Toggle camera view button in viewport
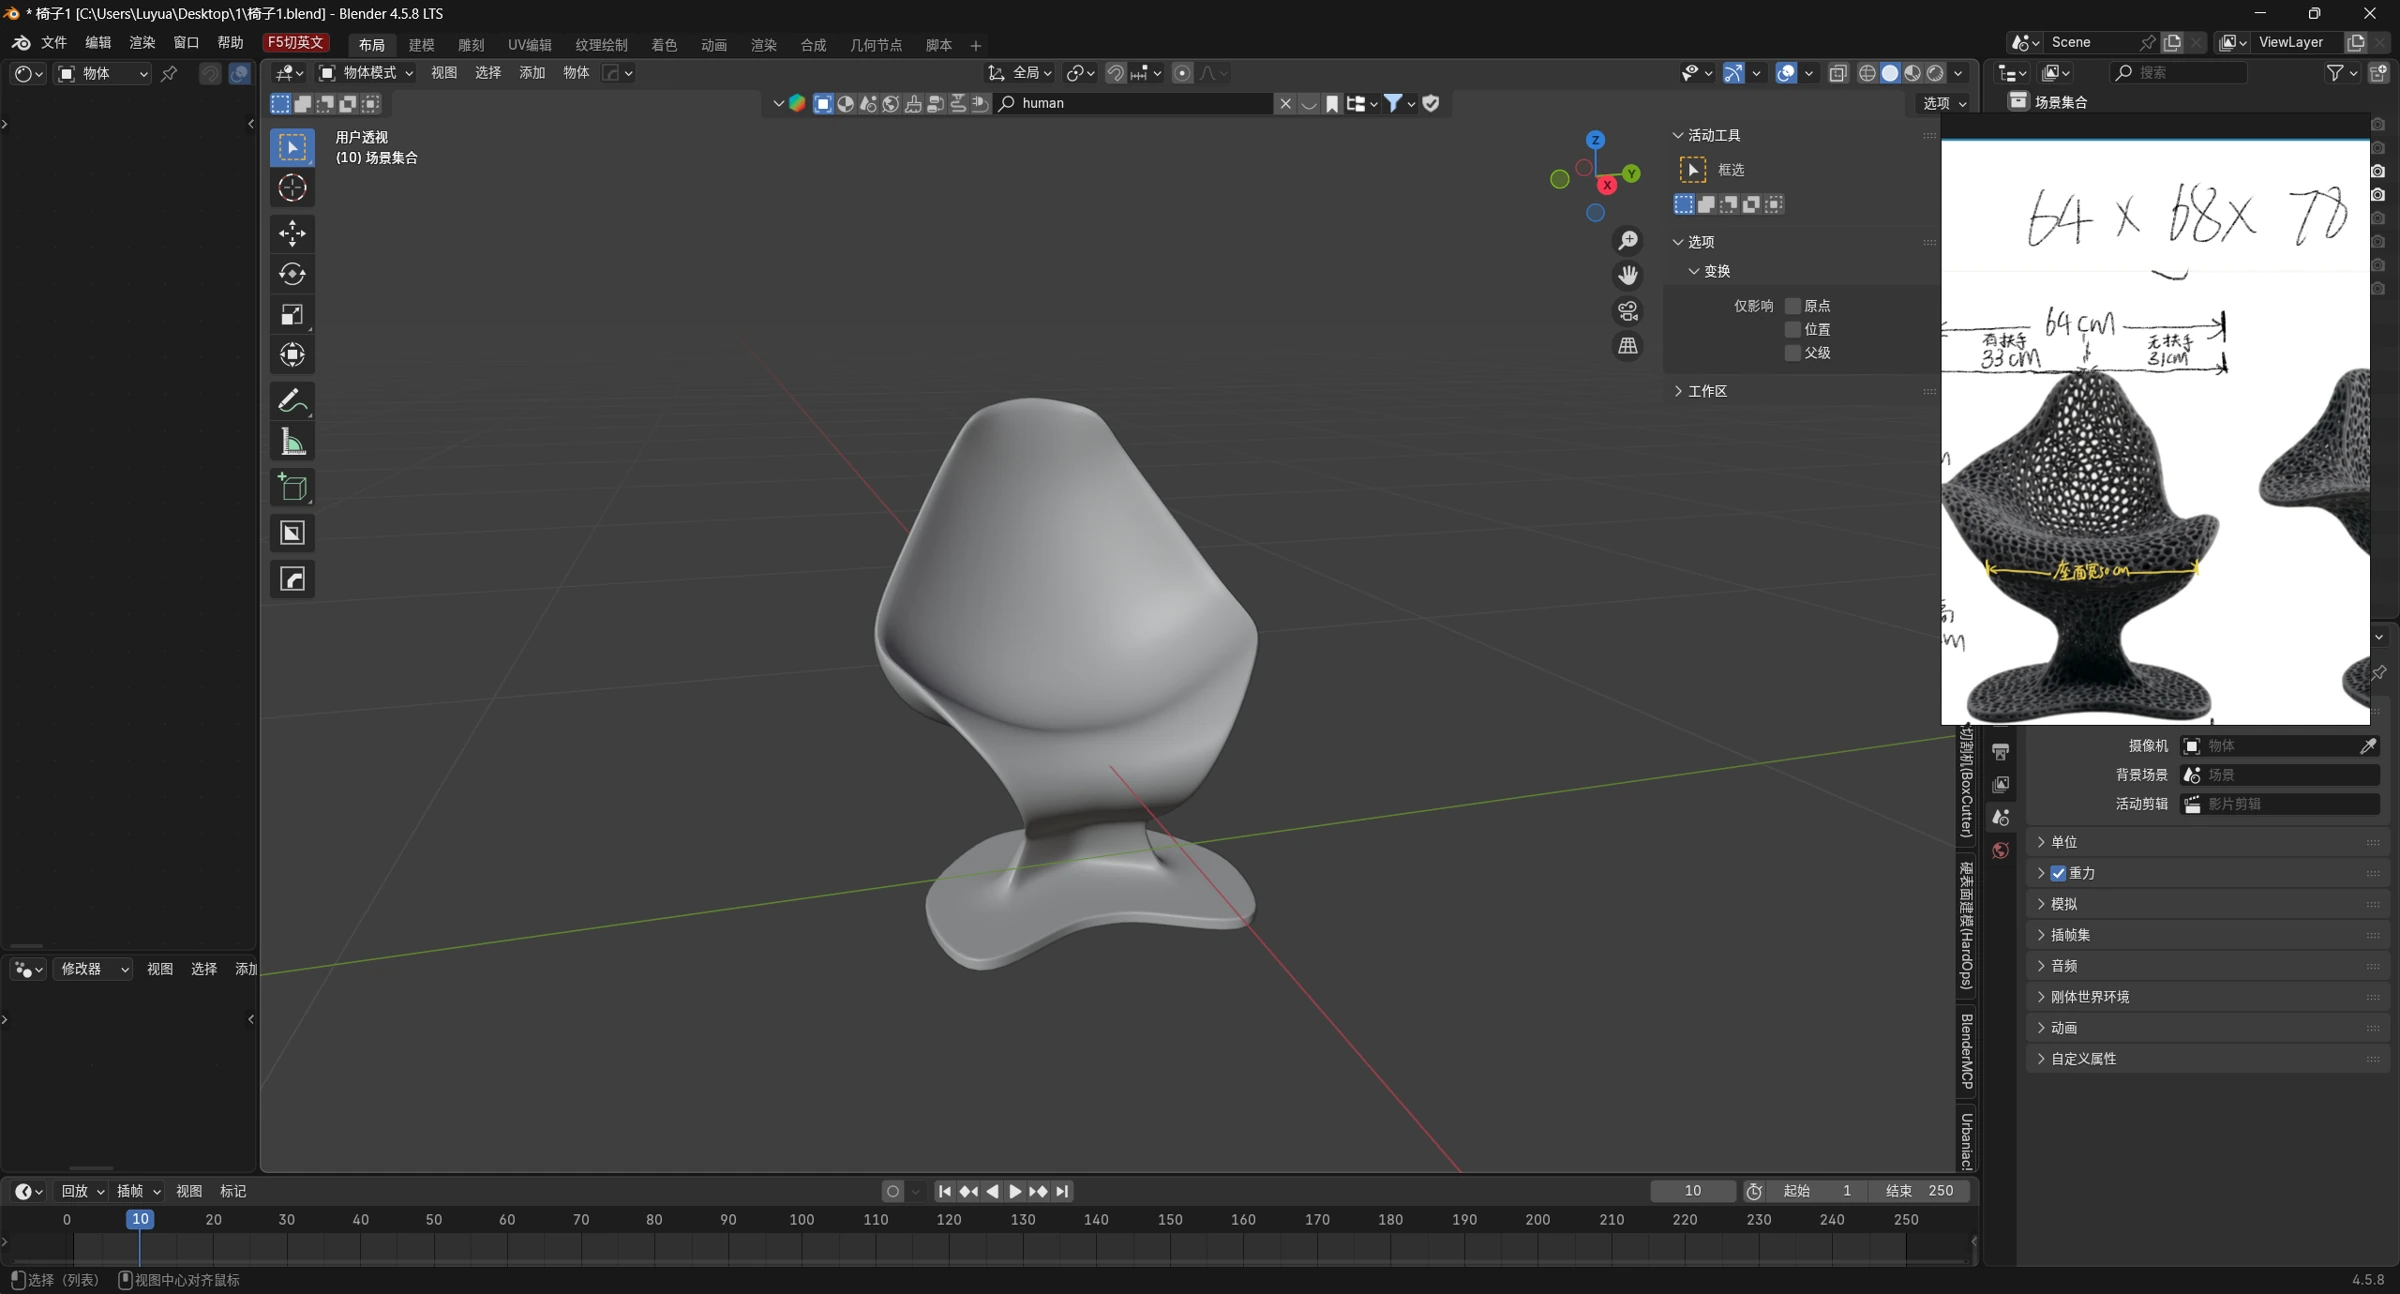 1628,311
